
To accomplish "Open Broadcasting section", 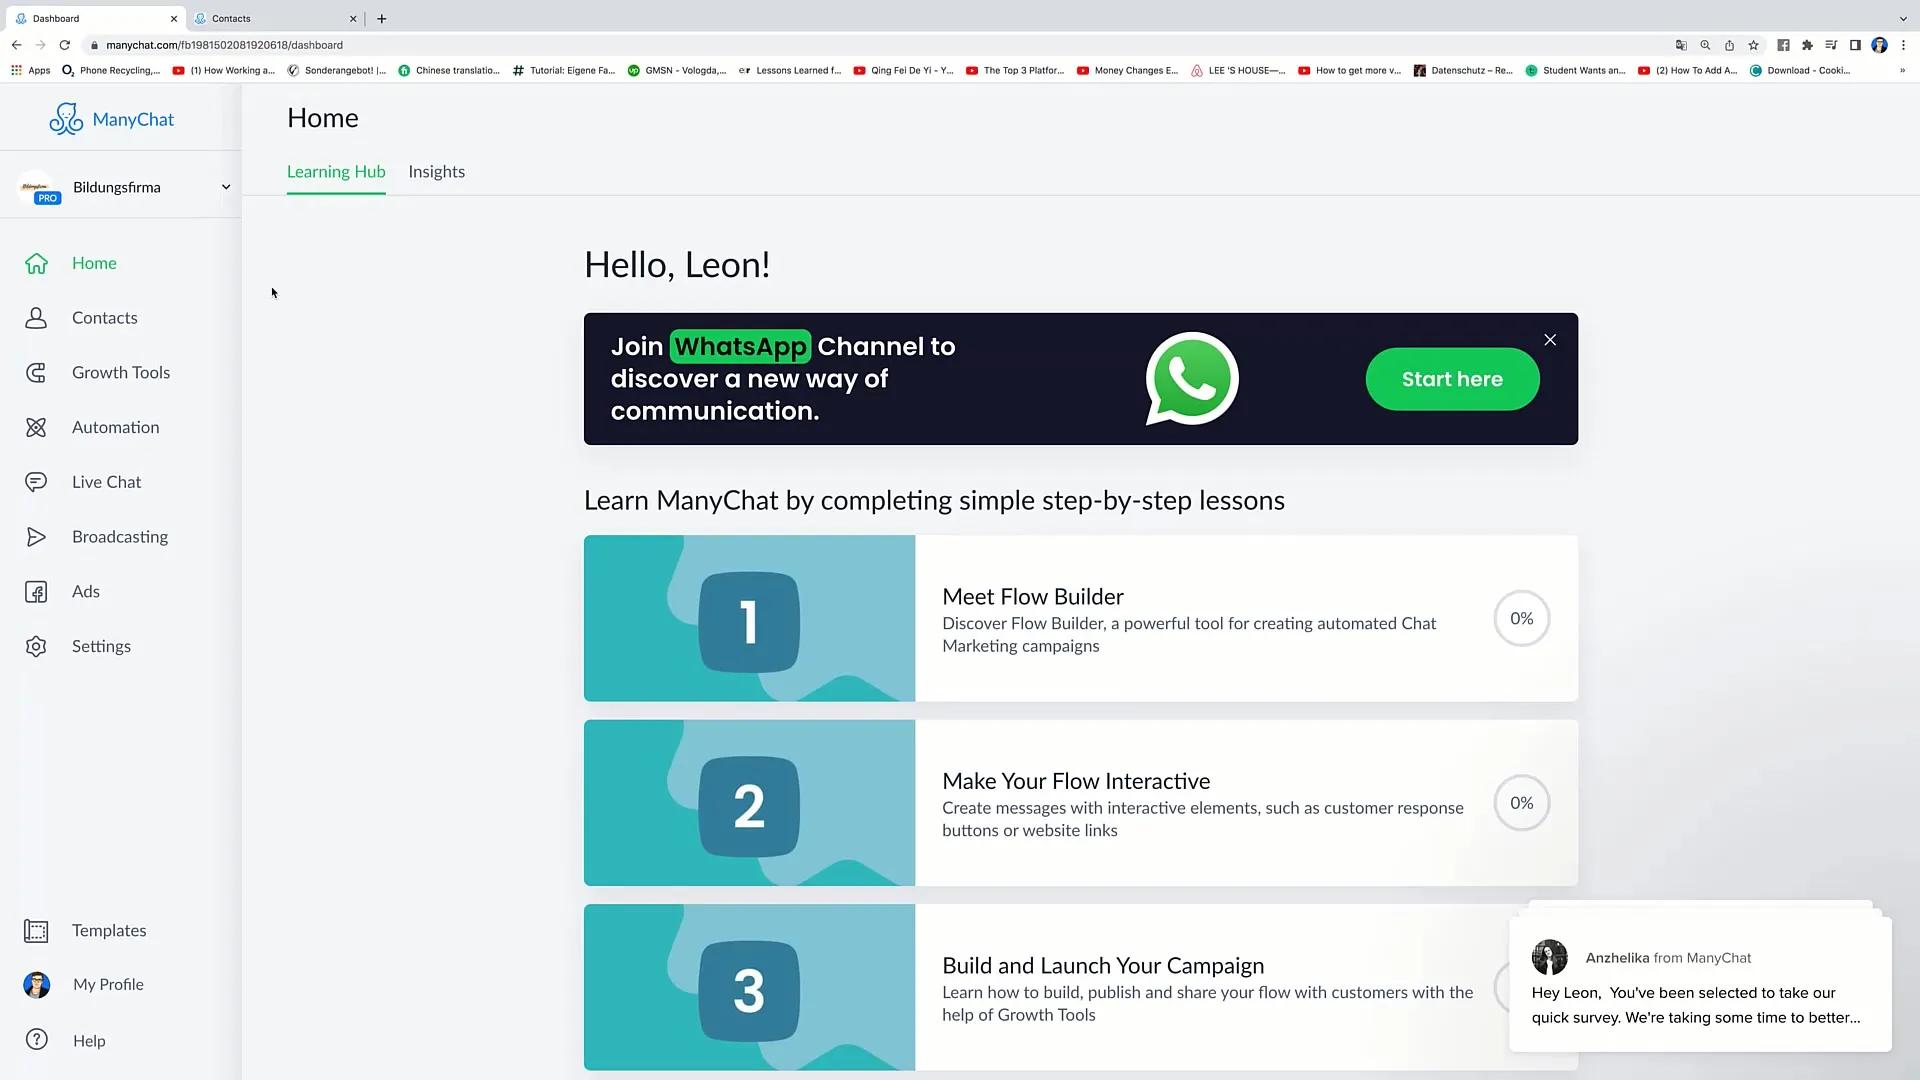I will [x=120, y=535].
